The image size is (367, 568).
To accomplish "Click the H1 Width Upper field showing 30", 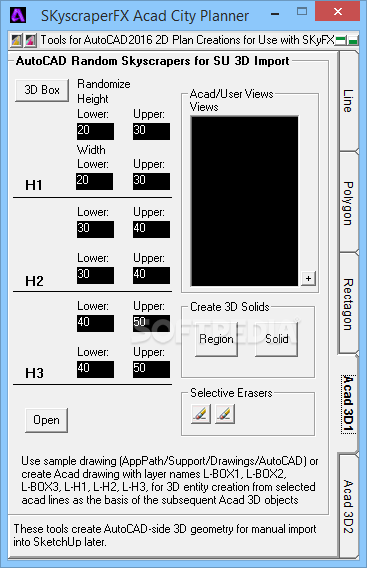I will point(151,181).
